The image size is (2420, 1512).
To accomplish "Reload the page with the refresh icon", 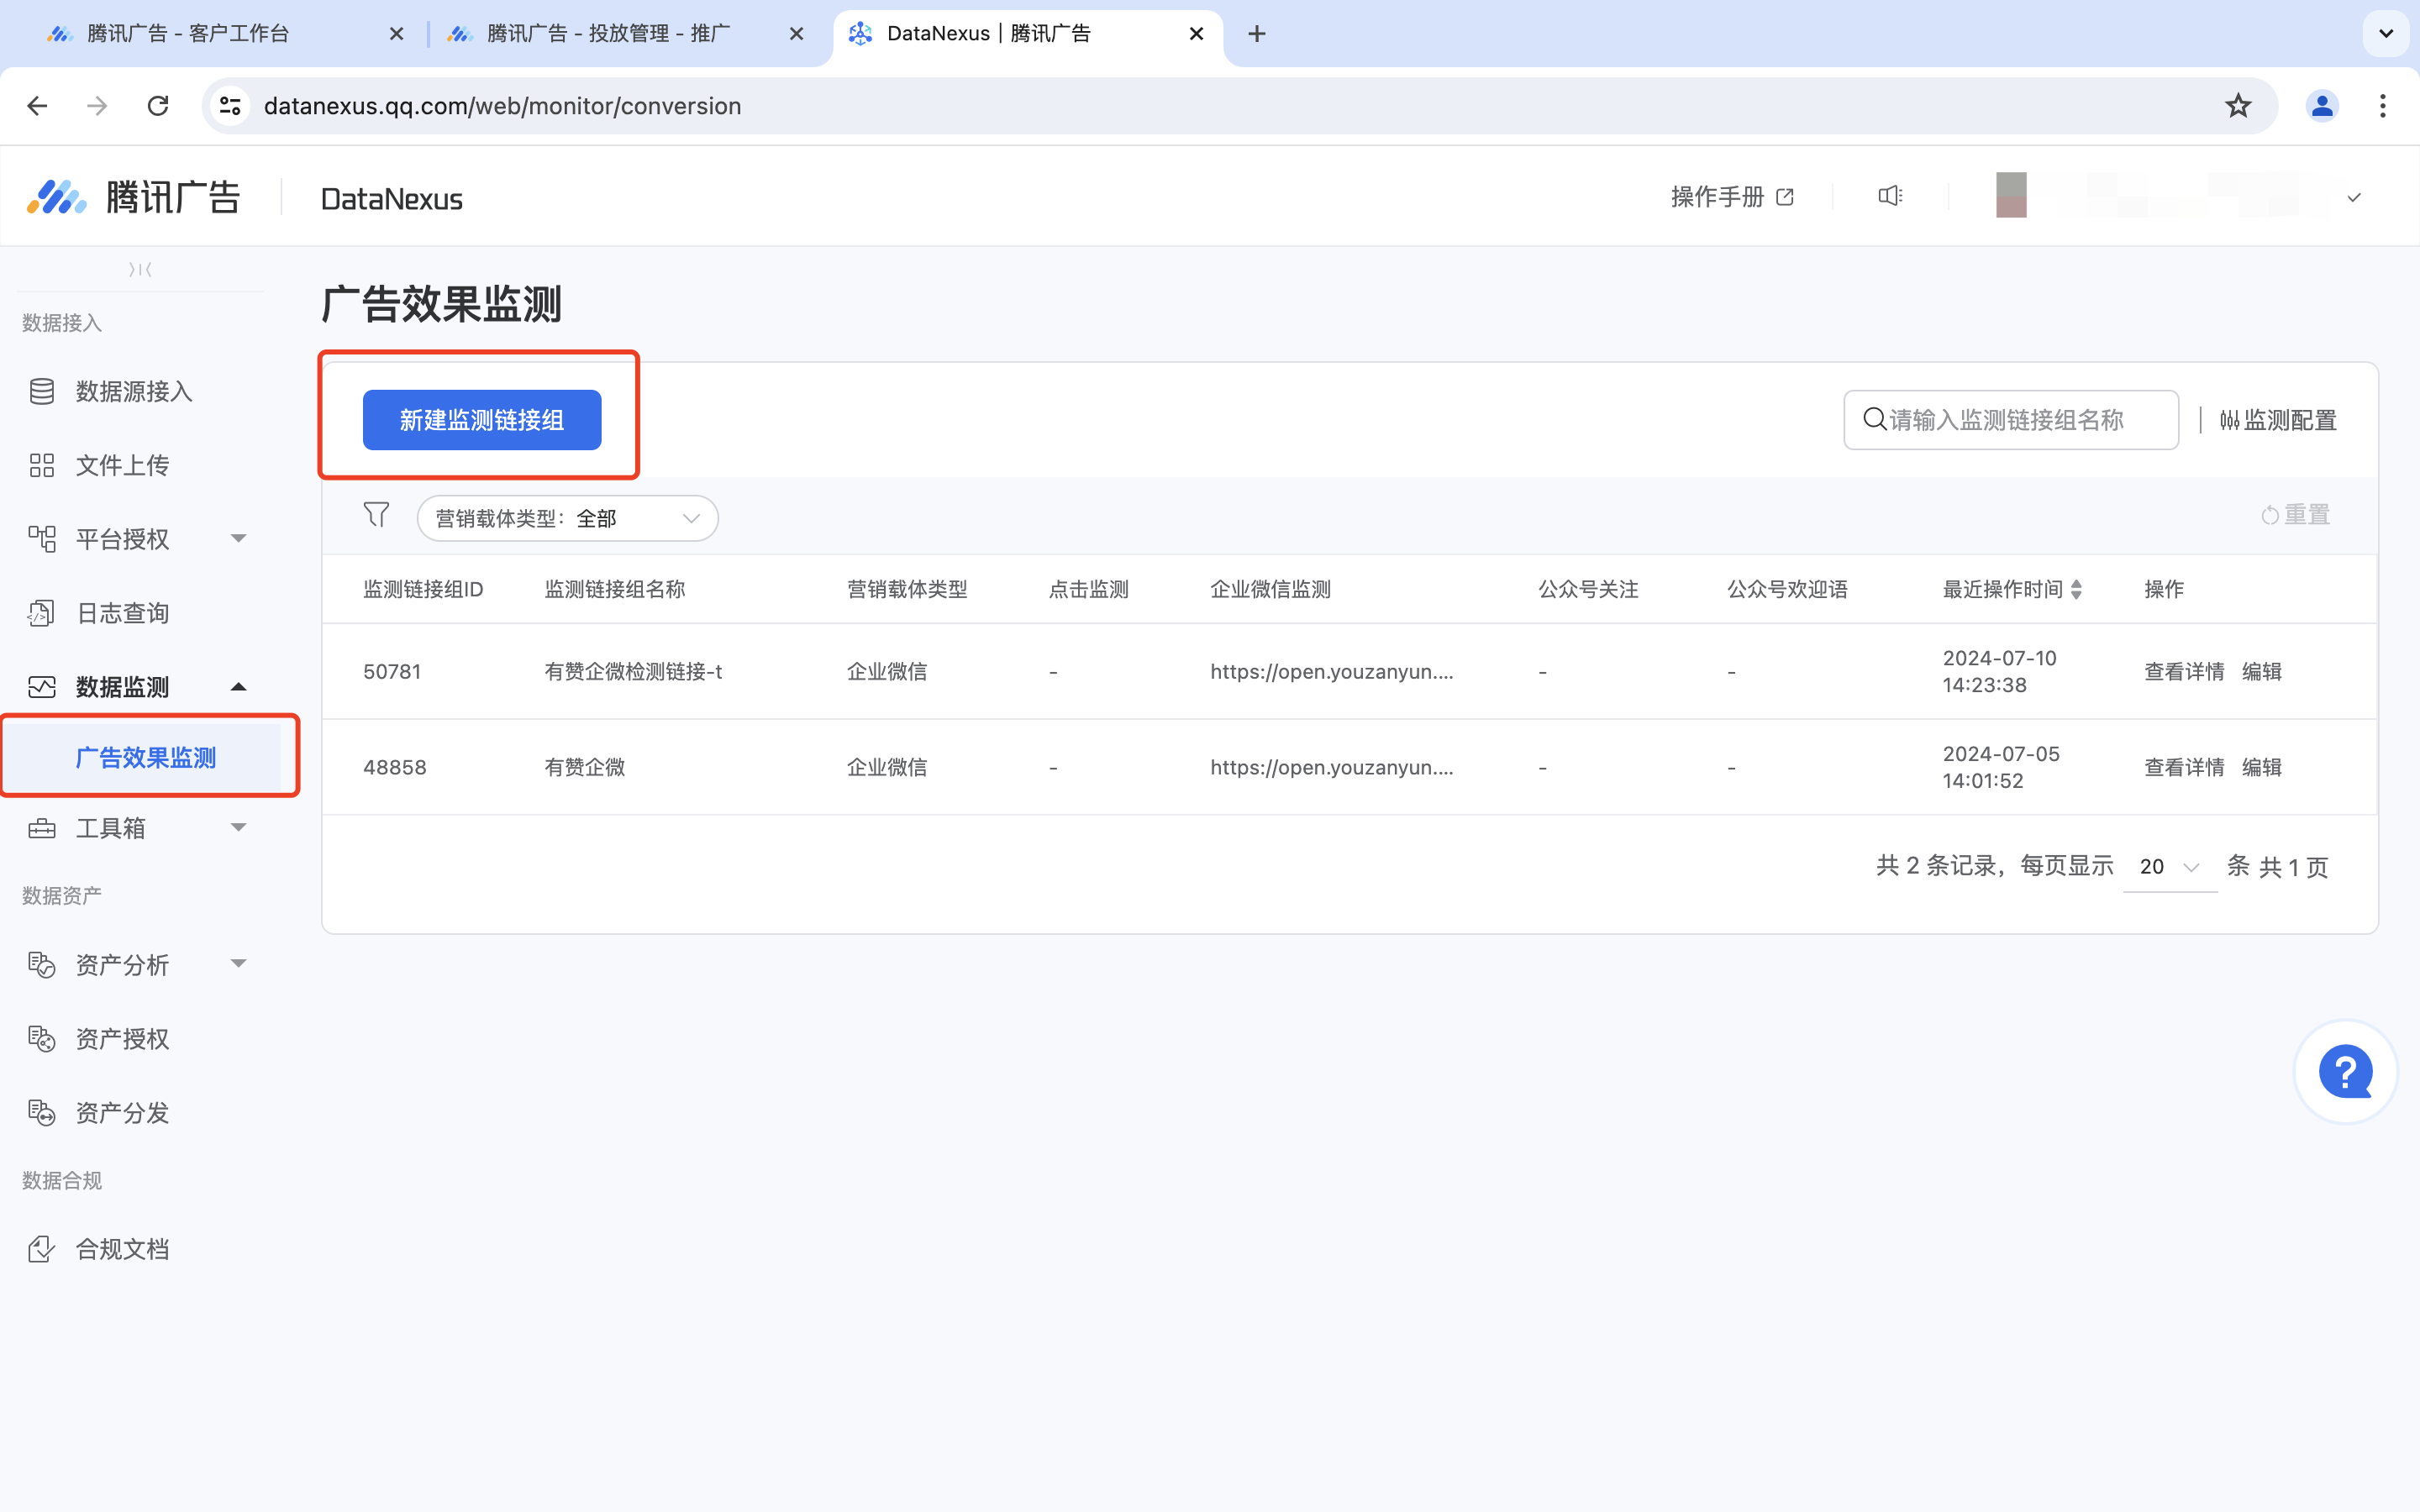I will tap(158, 106).
